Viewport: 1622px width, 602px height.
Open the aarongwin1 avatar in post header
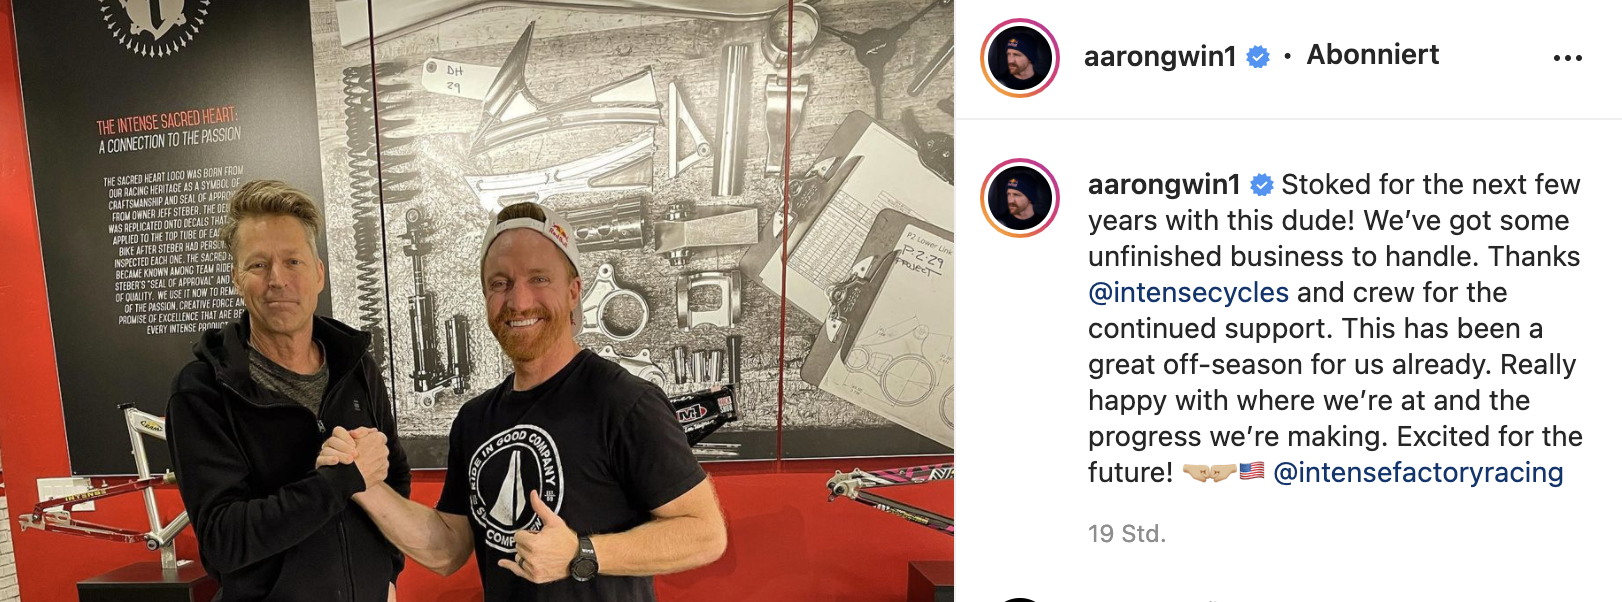pyautogui.click(x=1020, y=58)
